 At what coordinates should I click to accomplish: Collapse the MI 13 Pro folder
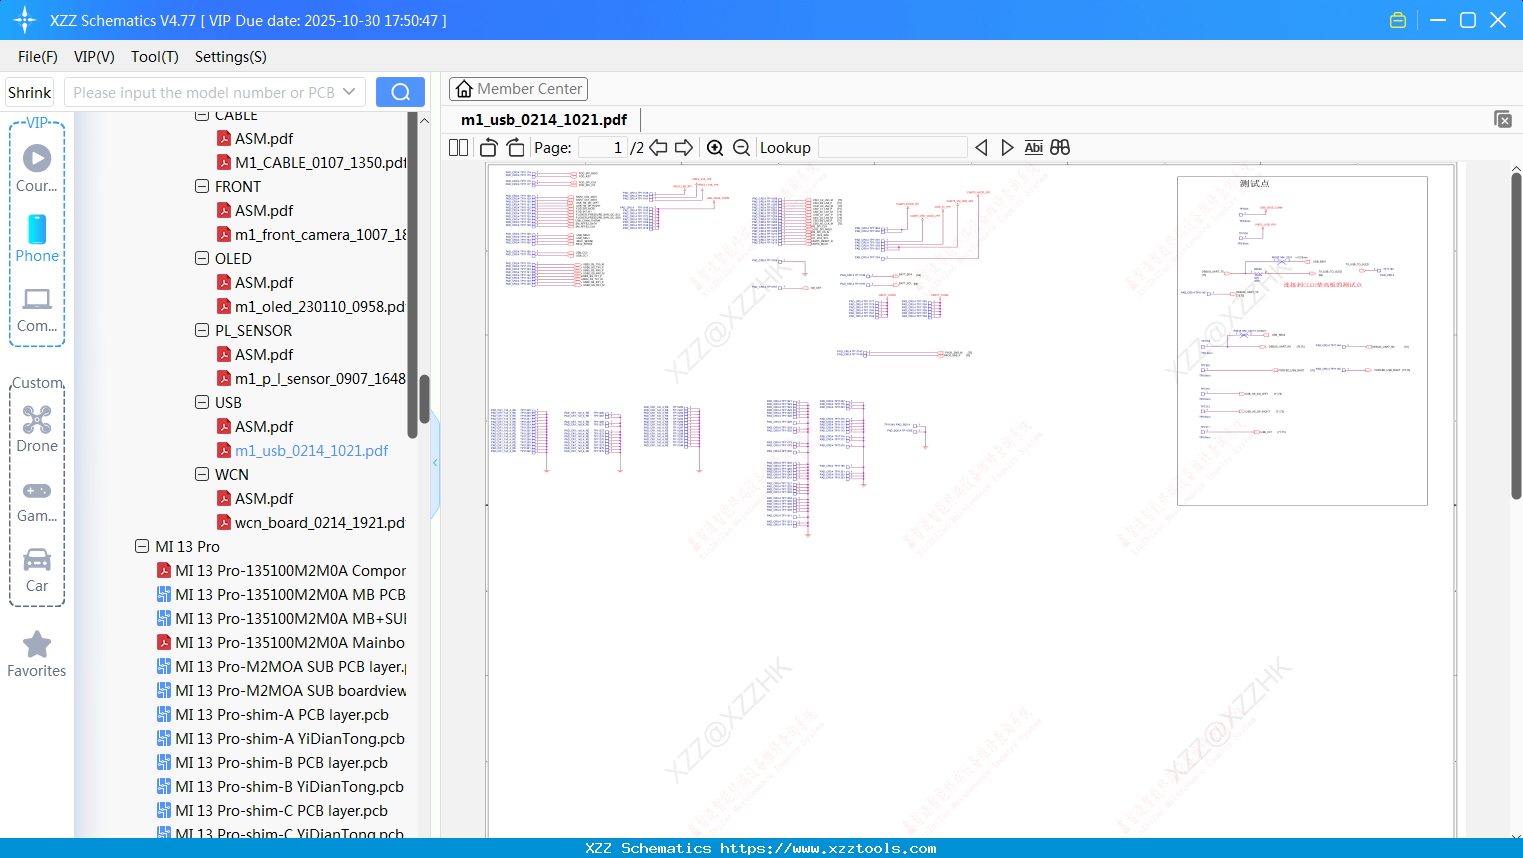click(x=142, y=546)
